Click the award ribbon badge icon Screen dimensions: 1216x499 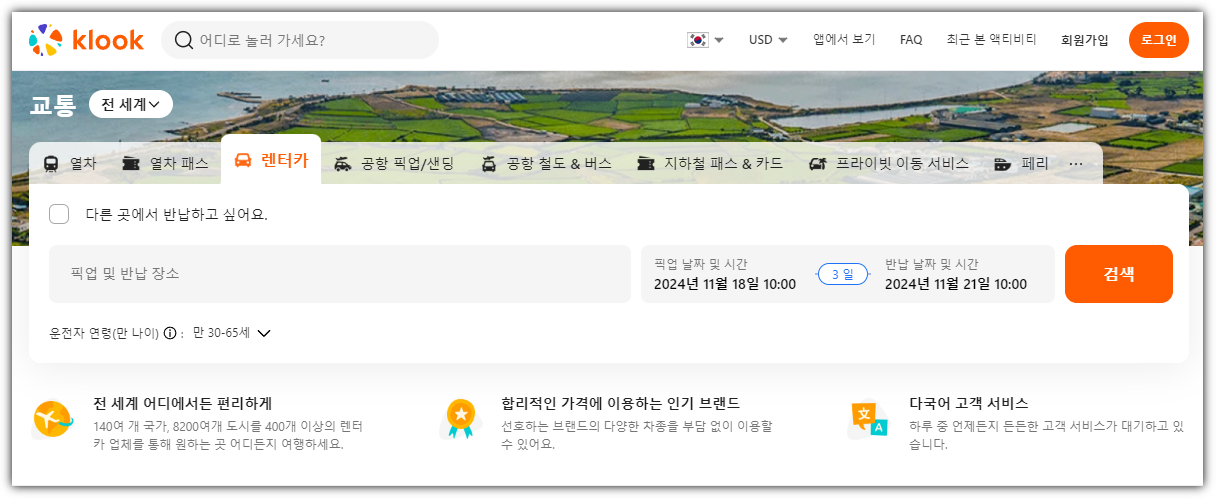pyautogui.click(x=460, y=419)
